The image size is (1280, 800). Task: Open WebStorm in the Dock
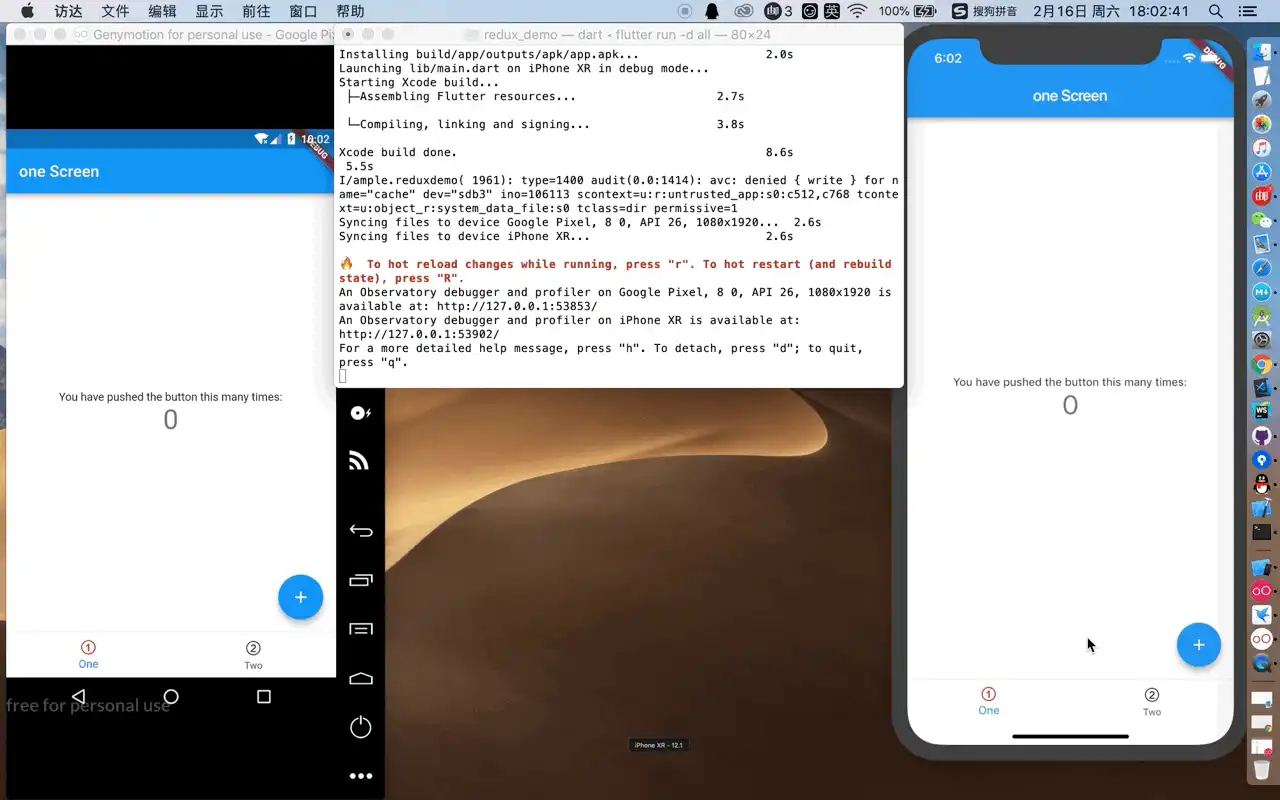tap(1262, 412)
